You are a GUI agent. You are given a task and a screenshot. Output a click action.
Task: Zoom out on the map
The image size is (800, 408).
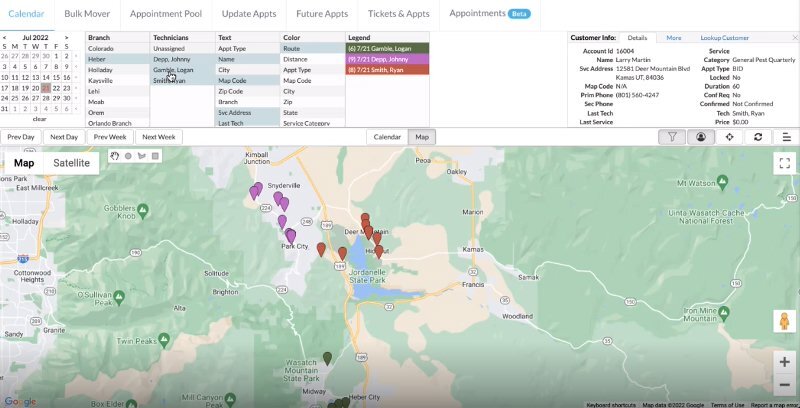point(785,385)
